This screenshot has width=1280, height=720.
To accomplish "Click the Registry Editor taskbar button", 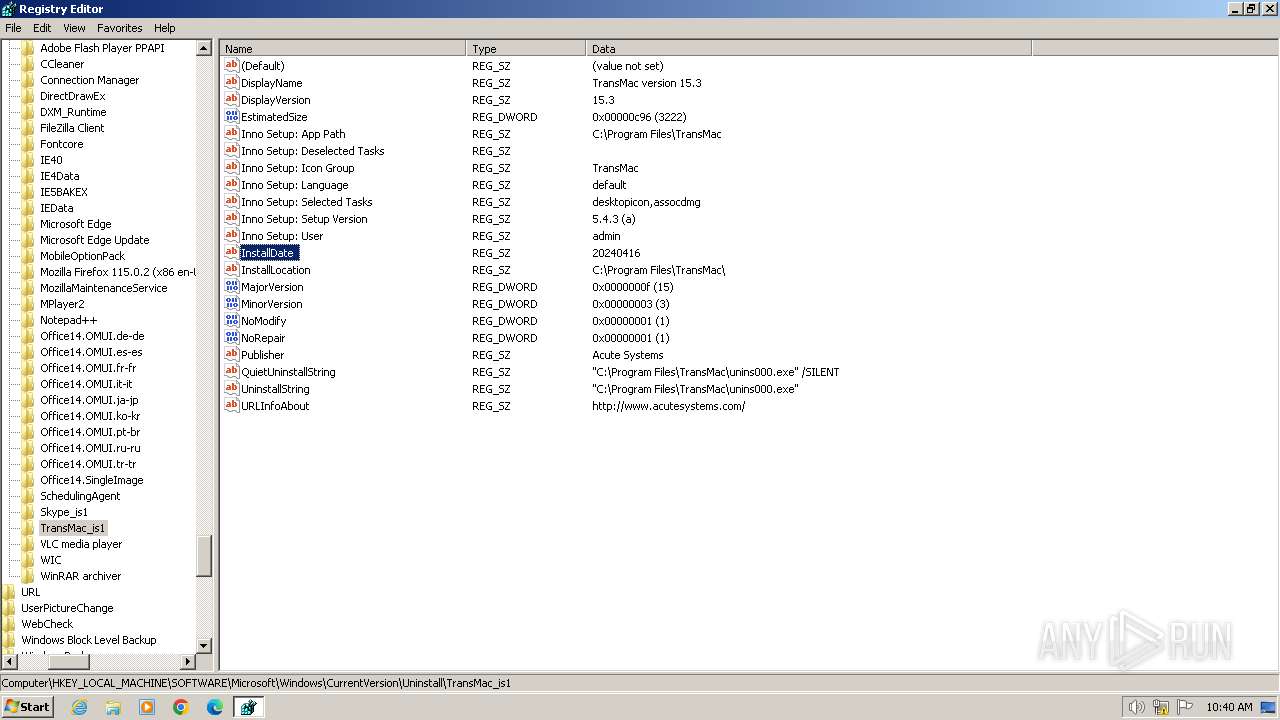I will [x=248, y=707].
